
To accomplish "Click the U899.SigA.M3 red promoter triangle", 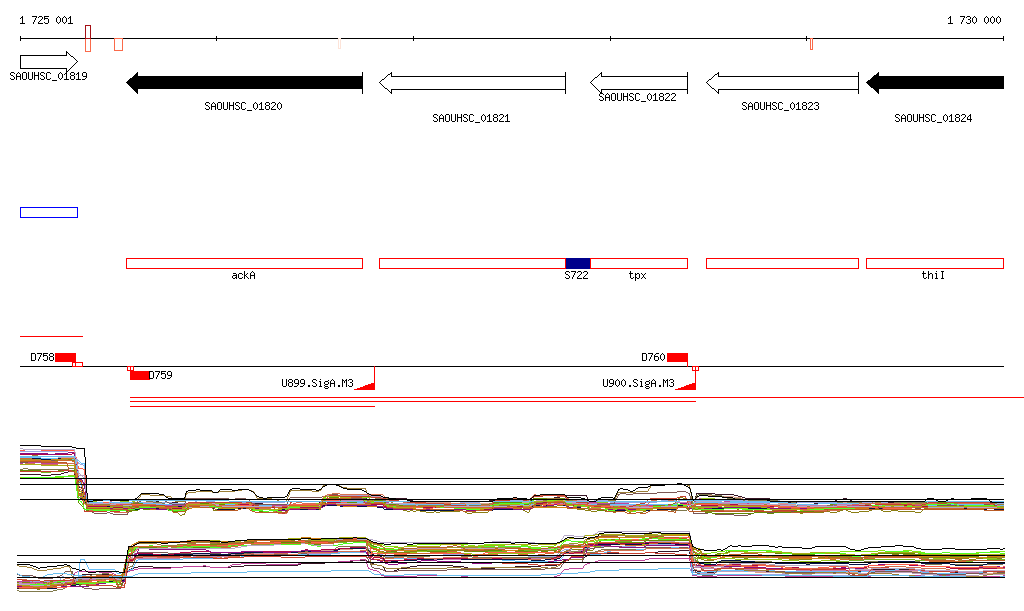I will tap(366, 383).
